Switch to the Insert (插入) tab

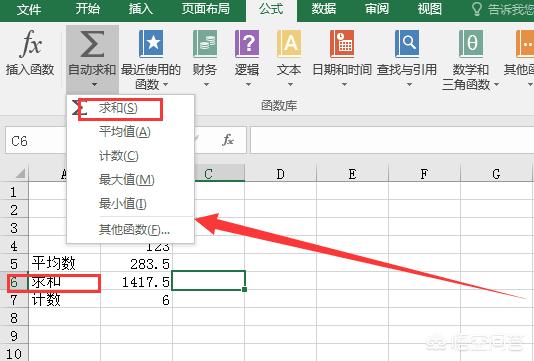[140, 9]
